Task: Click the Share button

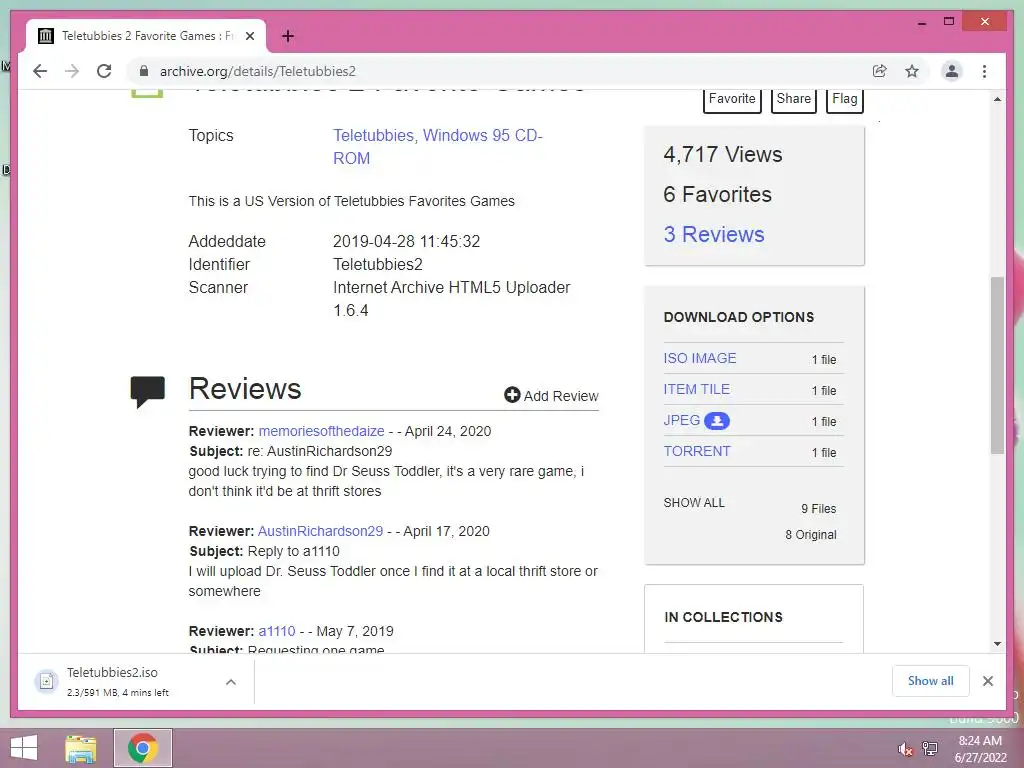Action: 793,99
